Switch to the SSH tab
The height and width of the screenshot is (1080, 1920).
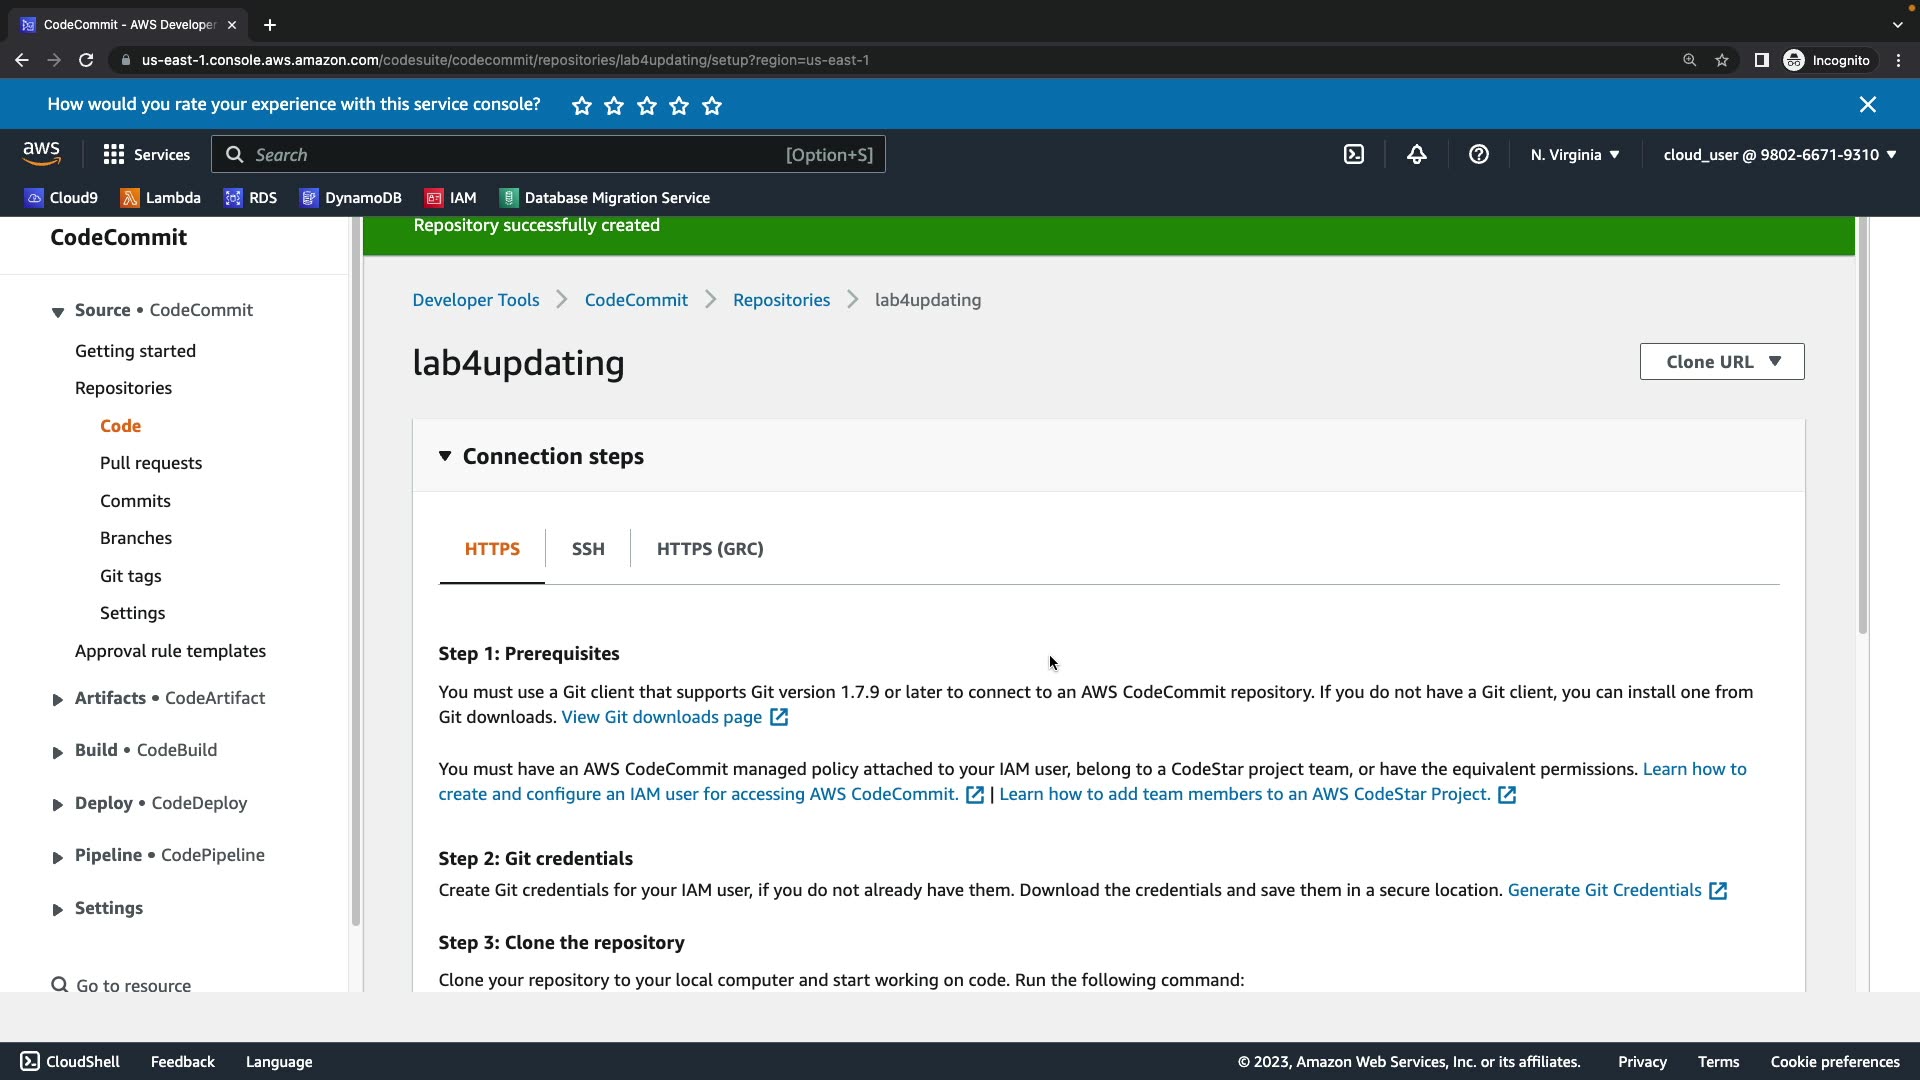coord(588,549)
